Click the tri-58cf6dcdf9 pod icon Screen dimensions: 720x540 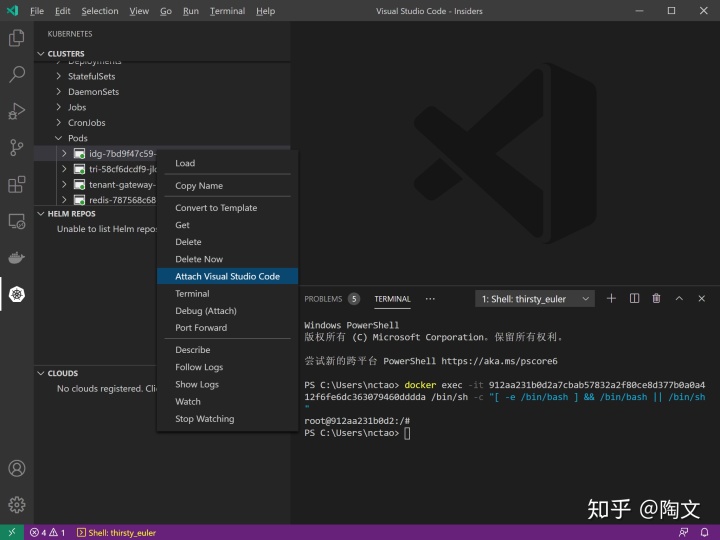[79, 169]
